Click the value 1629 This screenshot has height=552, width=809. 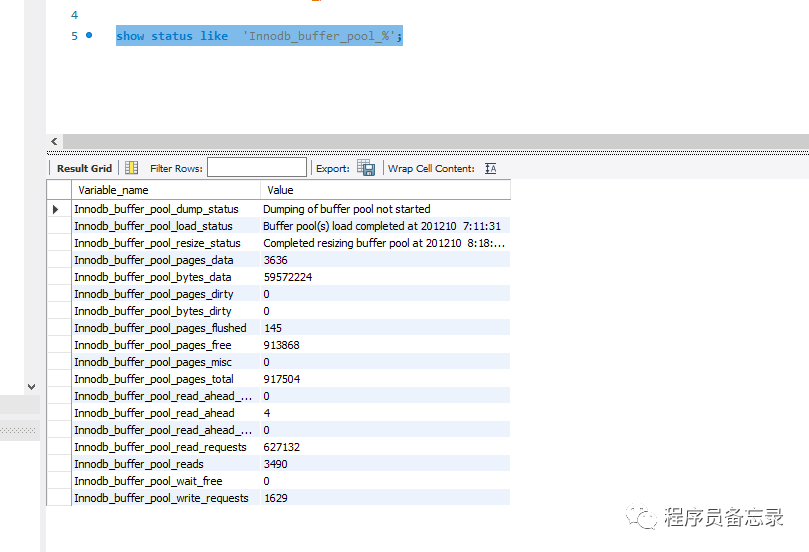[x=276, y=498]
